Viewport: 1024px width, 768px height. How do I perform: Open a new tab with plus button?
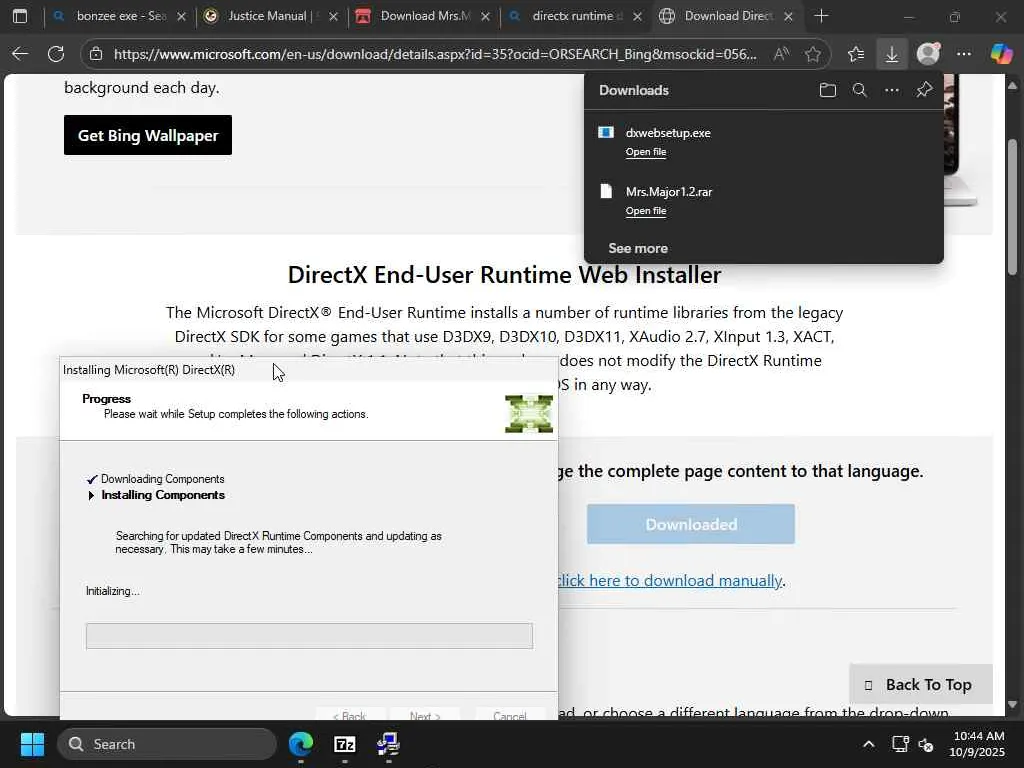822,16
